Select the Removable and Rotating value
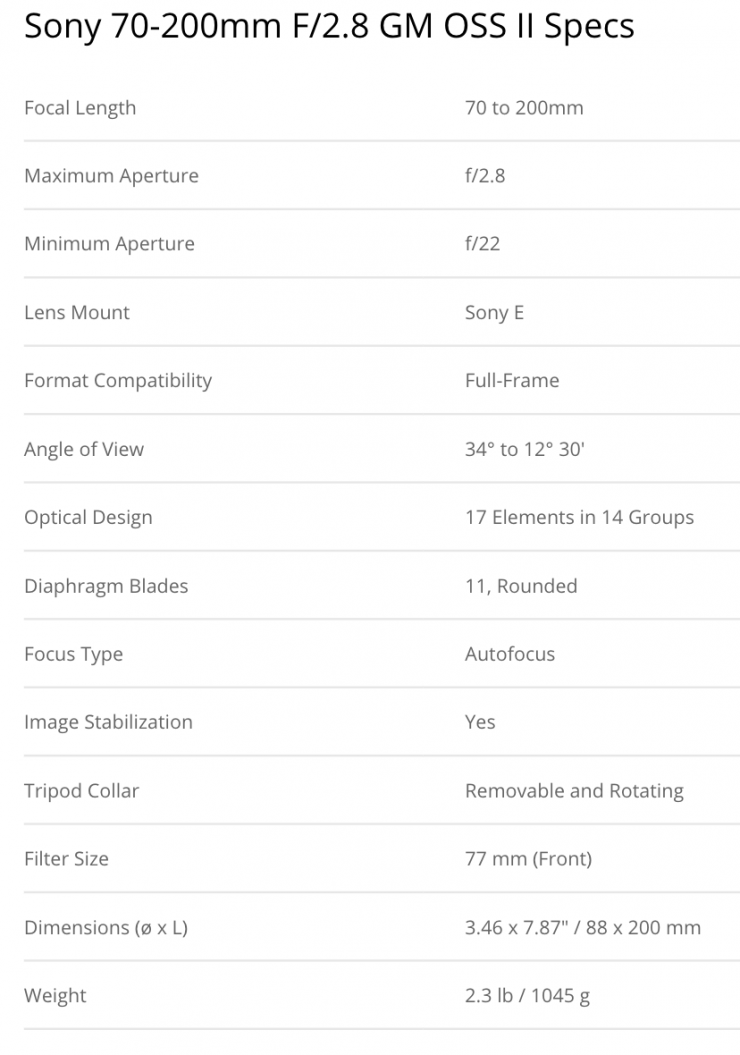740x1055 pixels. pyautogui.click(x=574, y=791)
